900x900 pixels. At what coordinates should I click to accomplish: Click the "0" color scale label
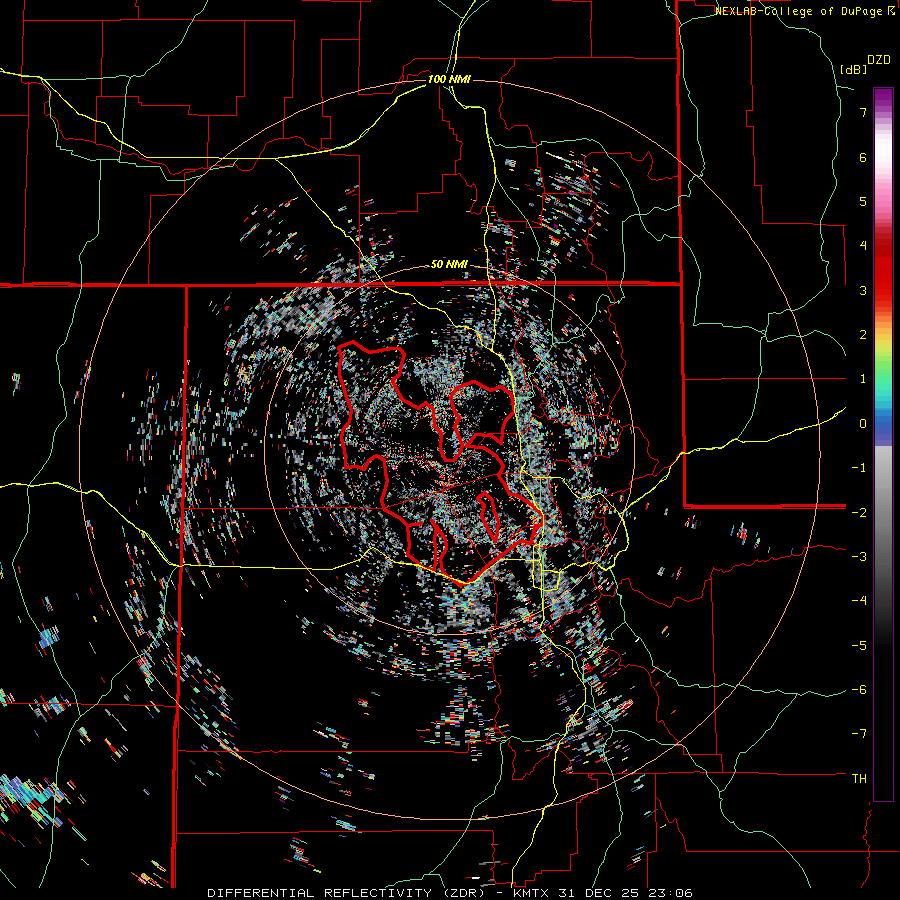point(863,424)
